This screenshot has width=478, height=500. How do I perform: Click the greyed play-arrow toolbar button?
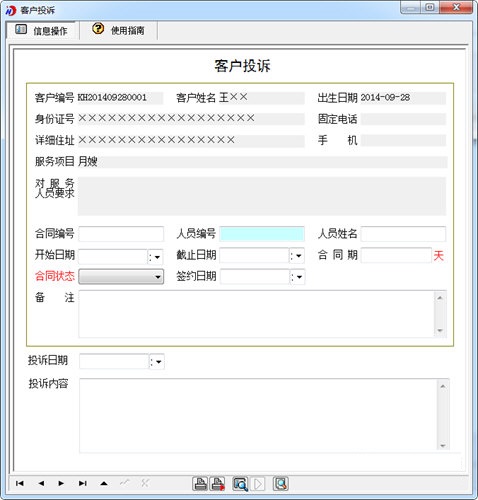[258, 484]
